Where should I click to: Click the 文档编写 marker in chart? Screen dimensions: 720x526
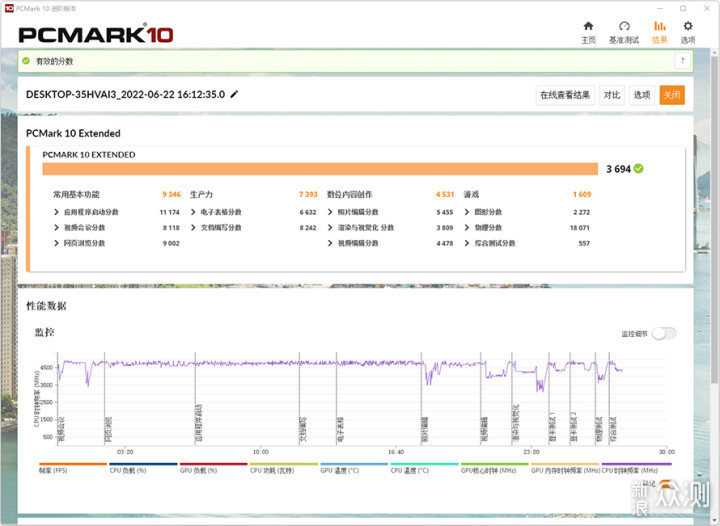coord(303,429)
